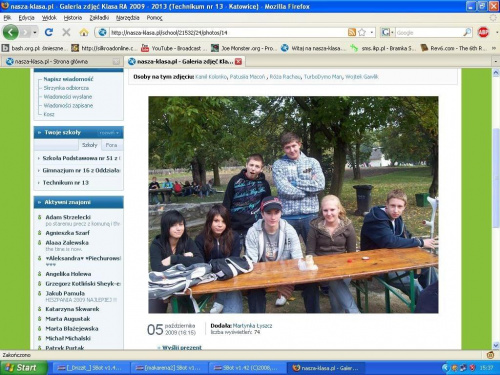Viewport: 500px width, 375px height.
Task: Bookmark this page with the star icon
Action: 362,32
